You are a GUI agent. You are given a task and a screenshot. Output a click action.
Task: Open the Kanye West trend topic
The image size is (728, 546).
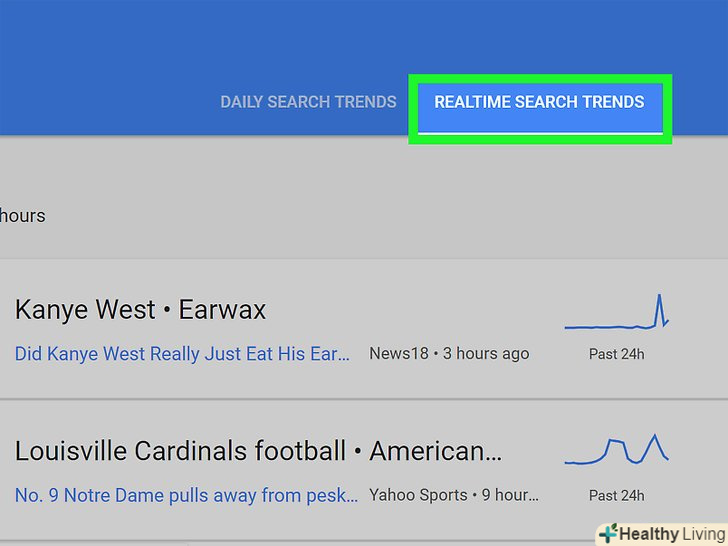click(85, 310)
